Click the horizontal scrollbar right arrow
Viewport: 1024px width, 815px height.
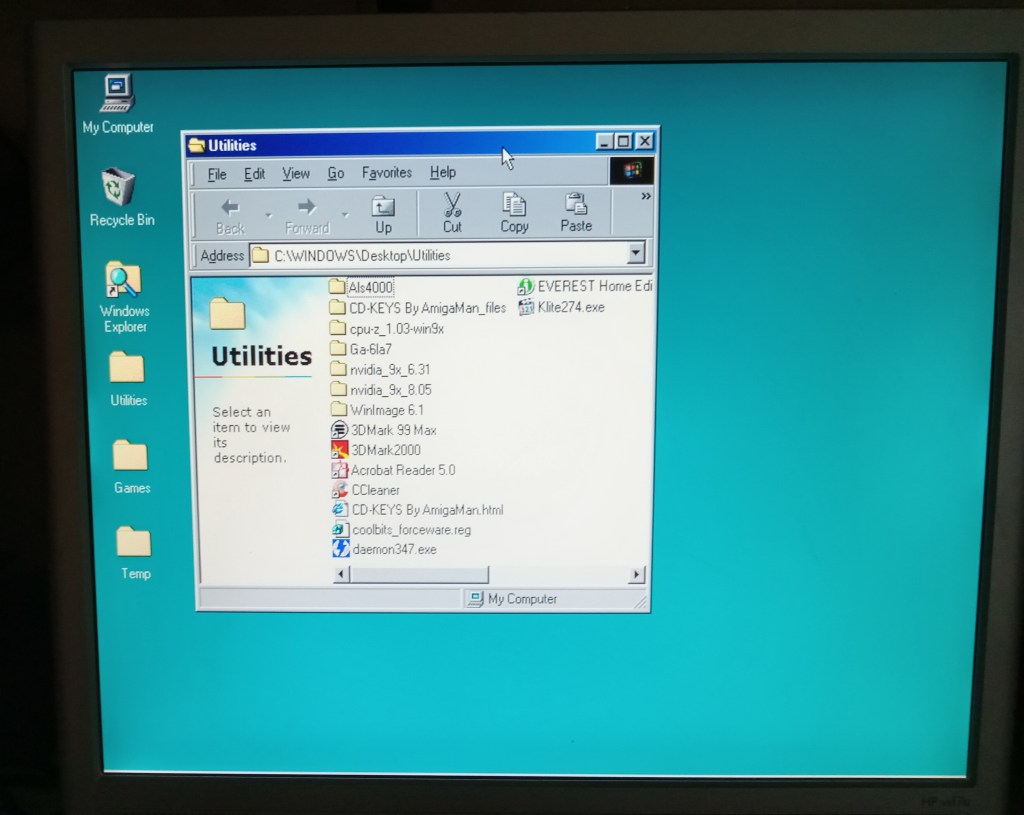[636, 575]
